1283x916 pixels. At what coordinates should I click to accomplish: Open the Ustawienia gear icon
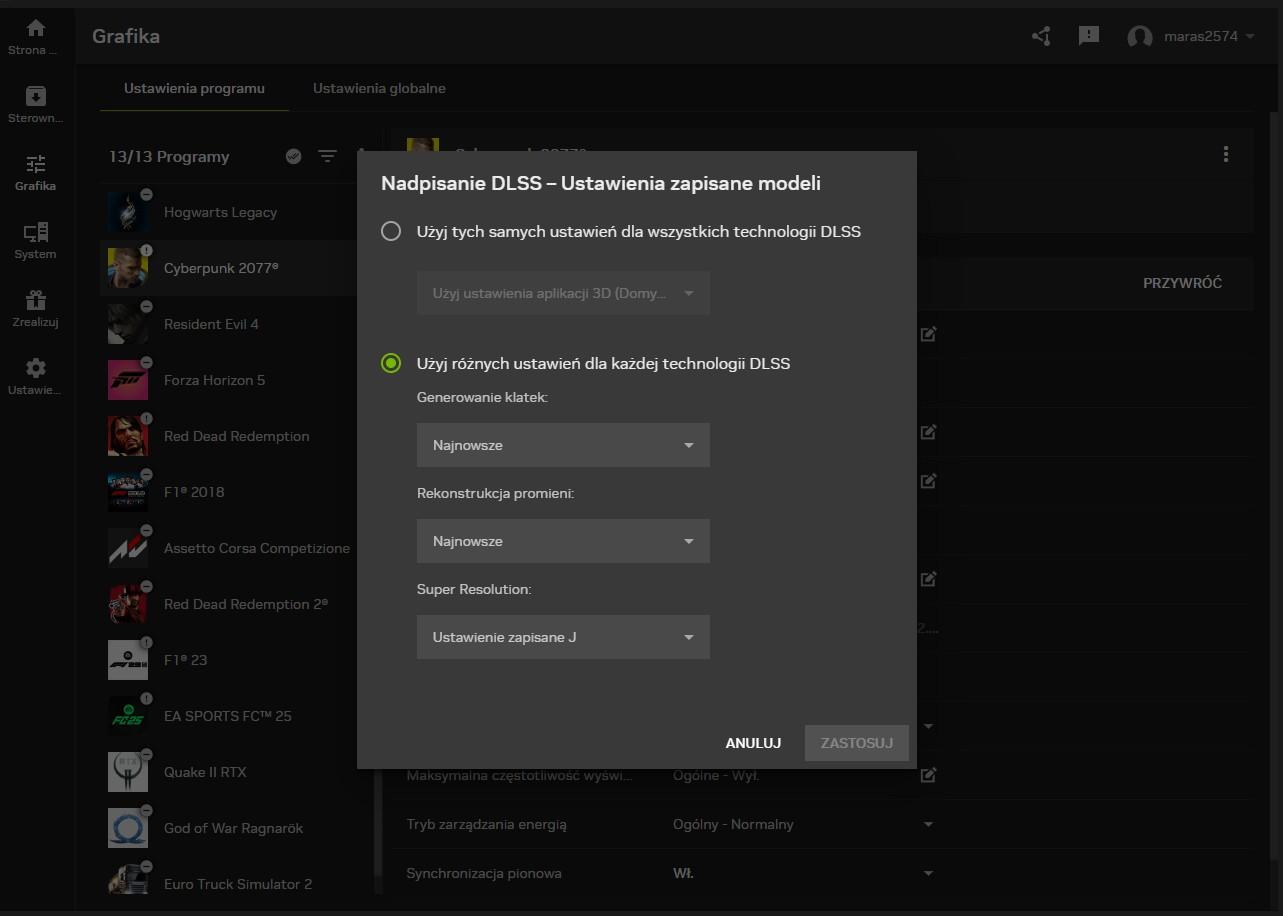[36, 369]
